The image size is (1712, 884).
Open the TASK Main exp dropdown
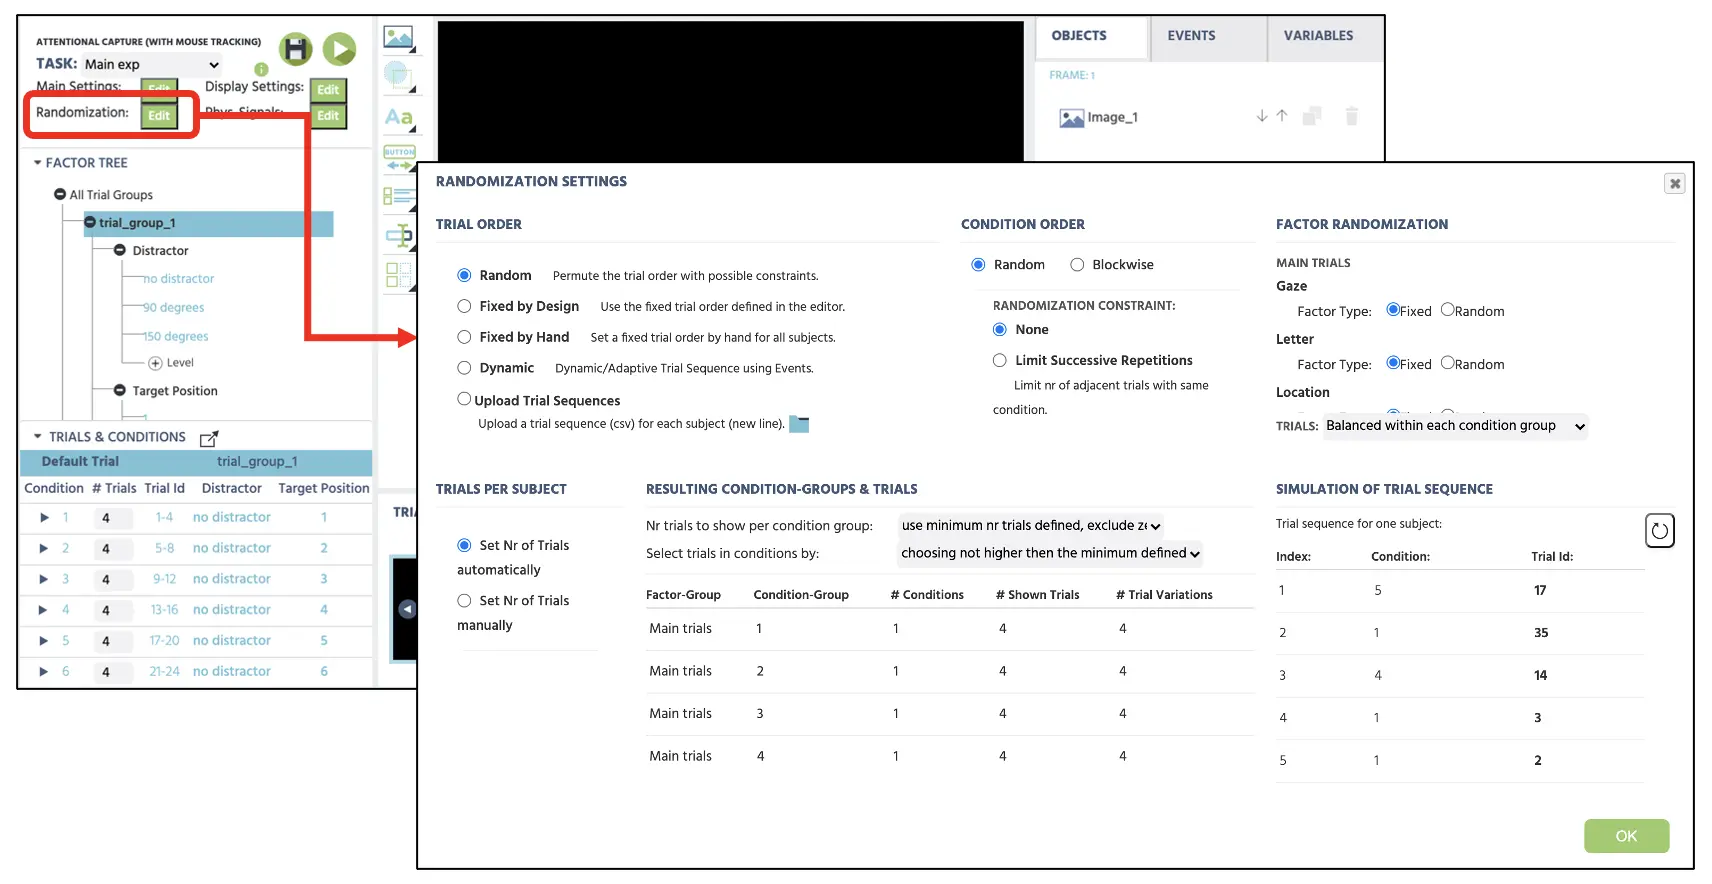point(152,64)
